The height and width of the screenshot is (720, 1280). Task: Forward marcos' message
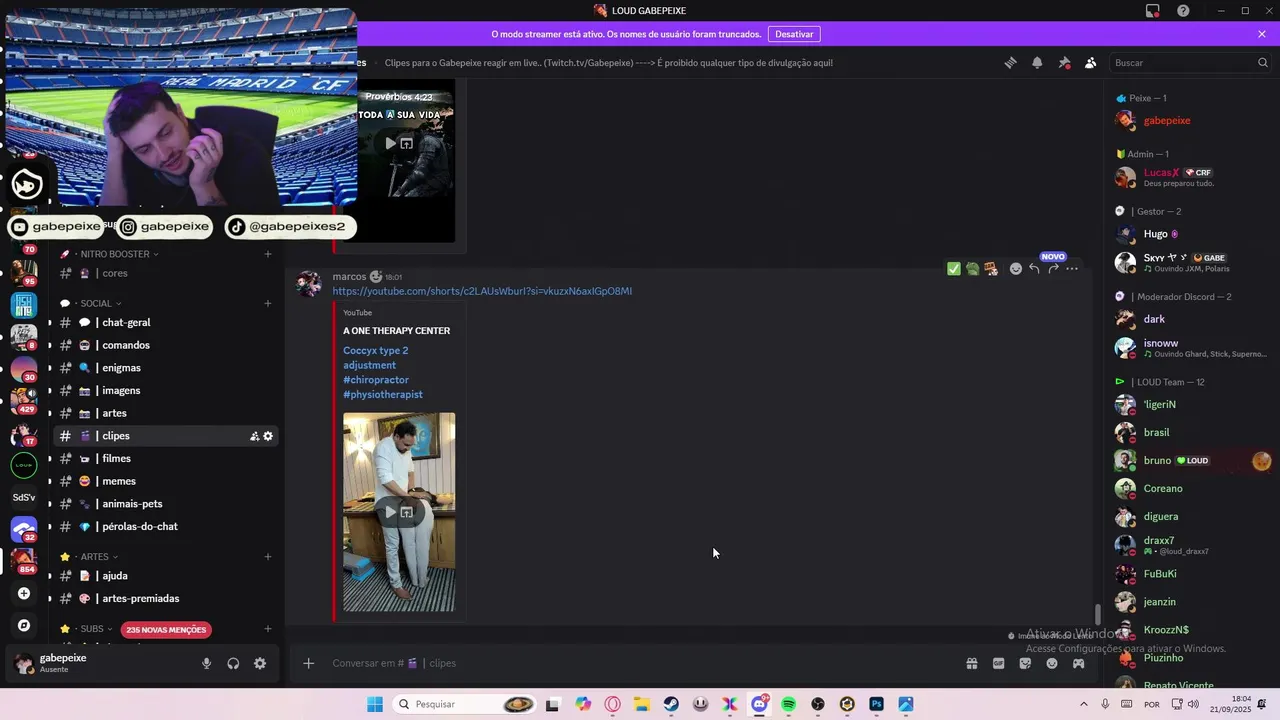tap(1053, 269)
